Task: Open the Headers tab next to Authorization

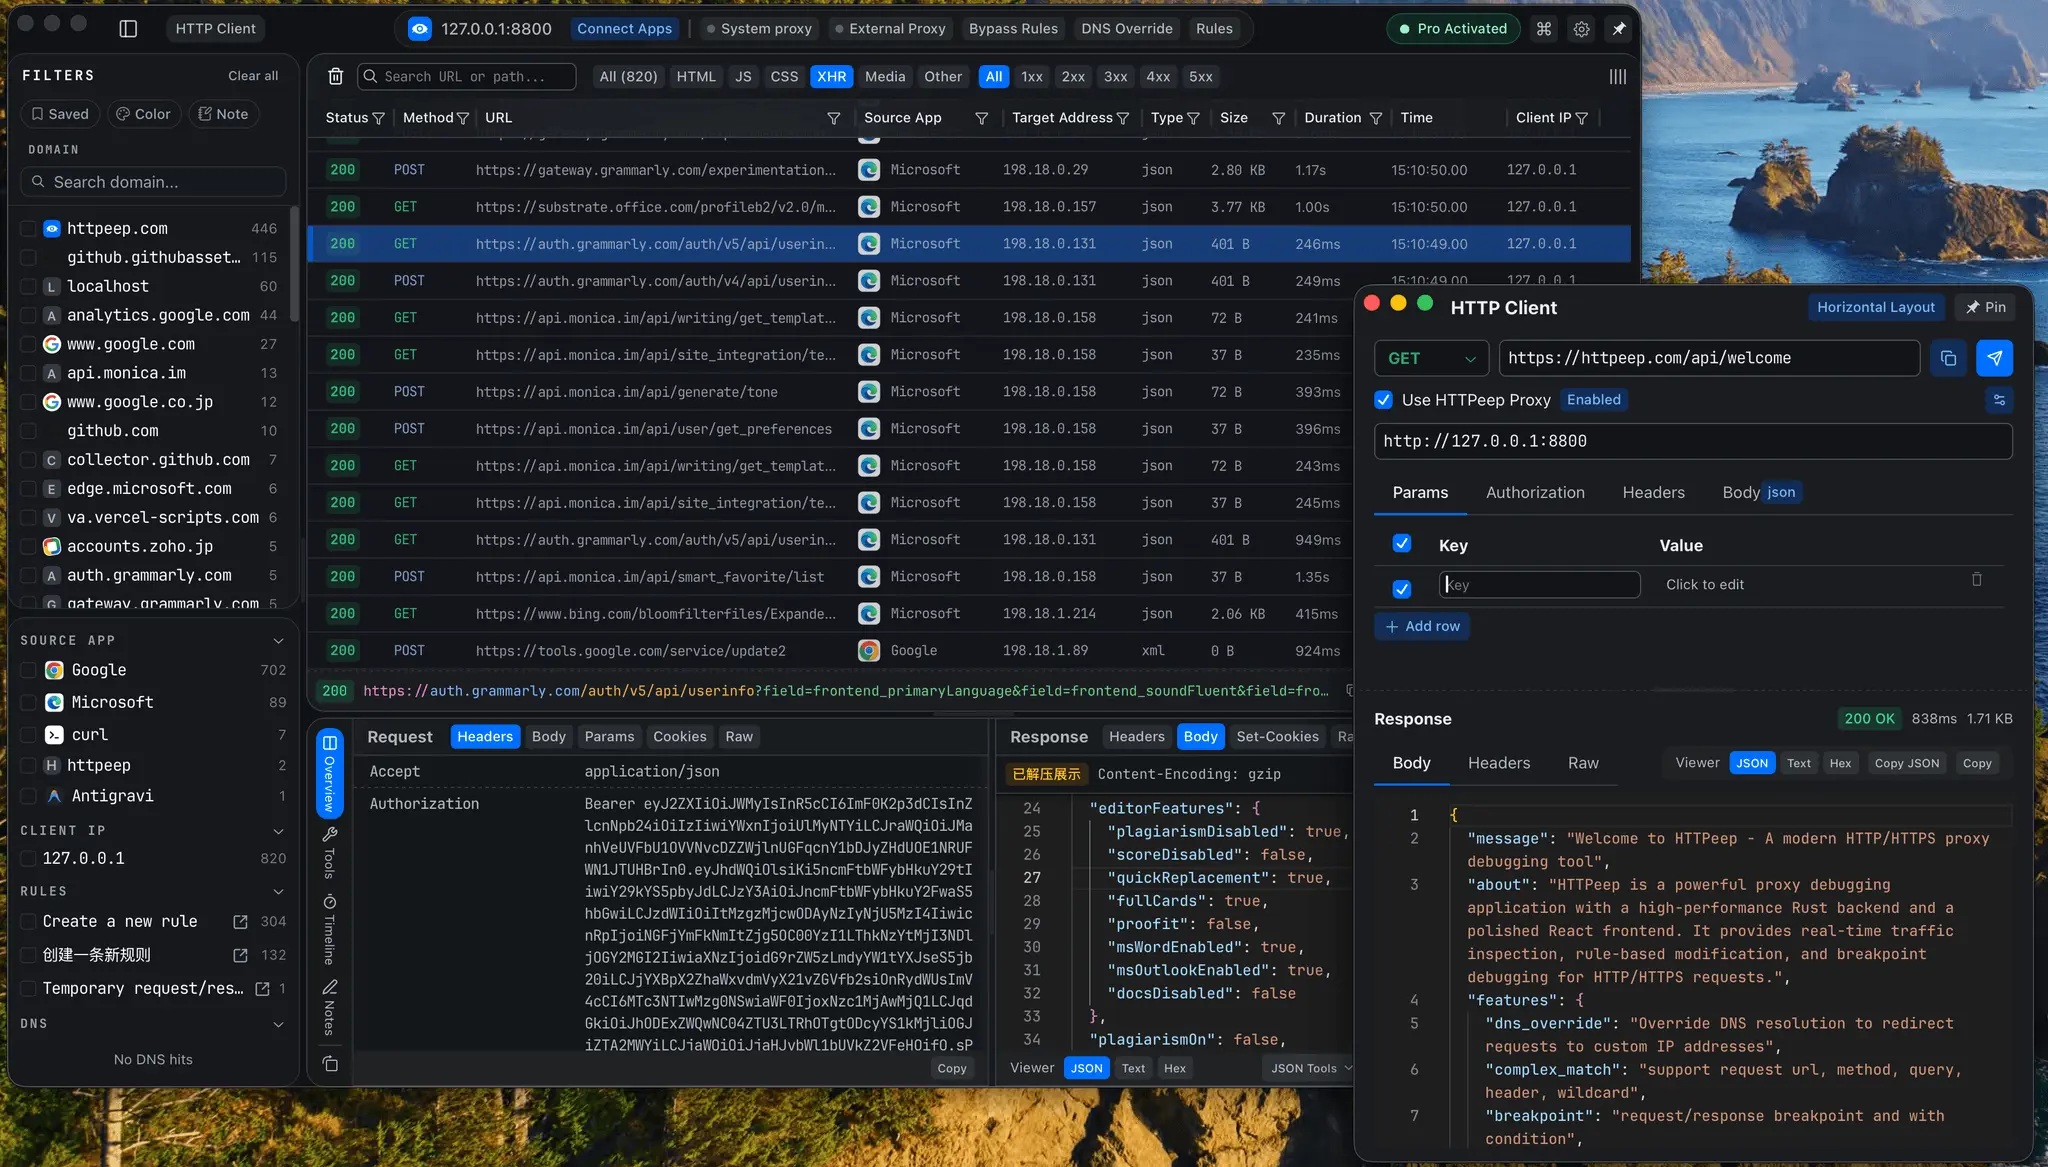Action: click(1653, 492)
